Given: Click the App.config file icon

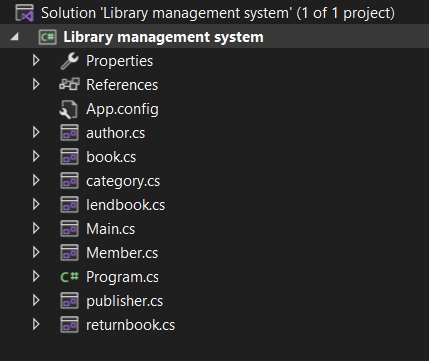Looking at the screenshot, I should (x=69, y=109).
